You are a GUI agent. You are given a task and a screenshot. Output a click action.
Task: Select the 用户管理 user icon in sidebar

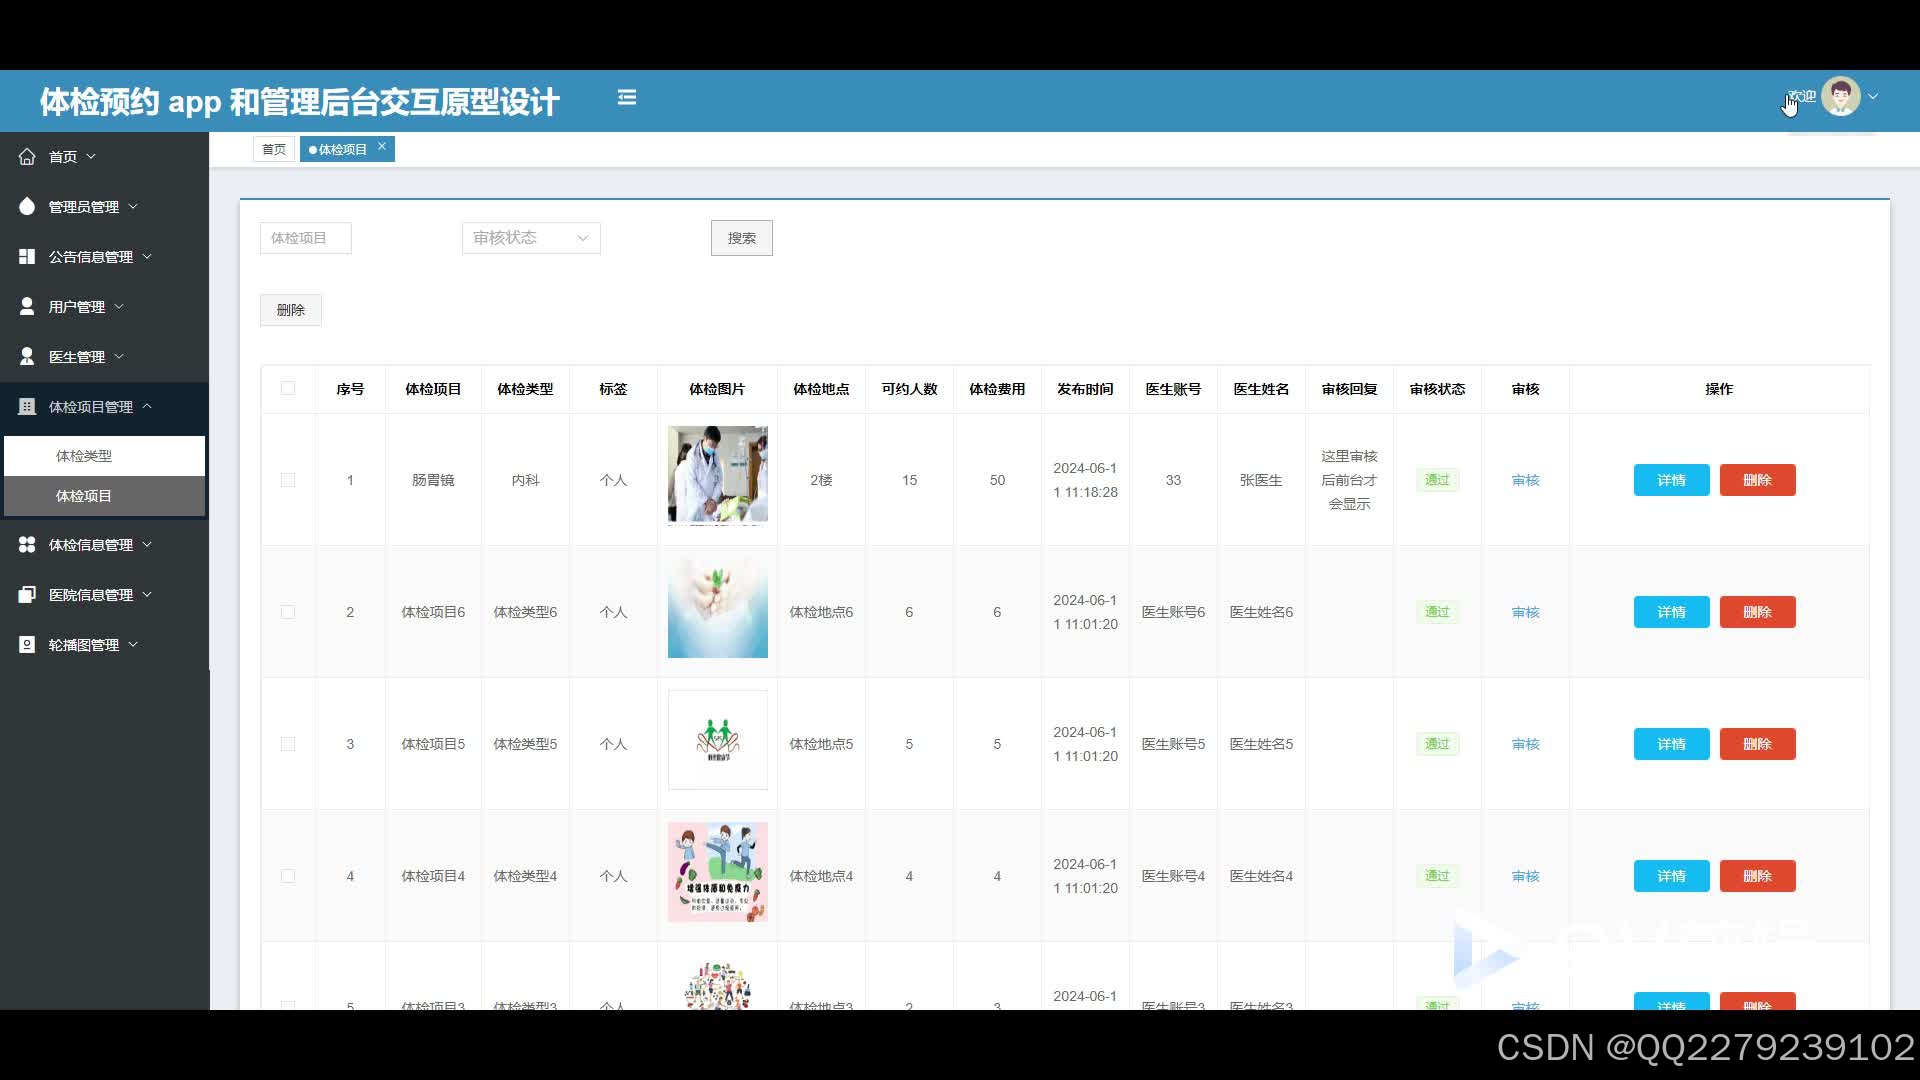27,306
